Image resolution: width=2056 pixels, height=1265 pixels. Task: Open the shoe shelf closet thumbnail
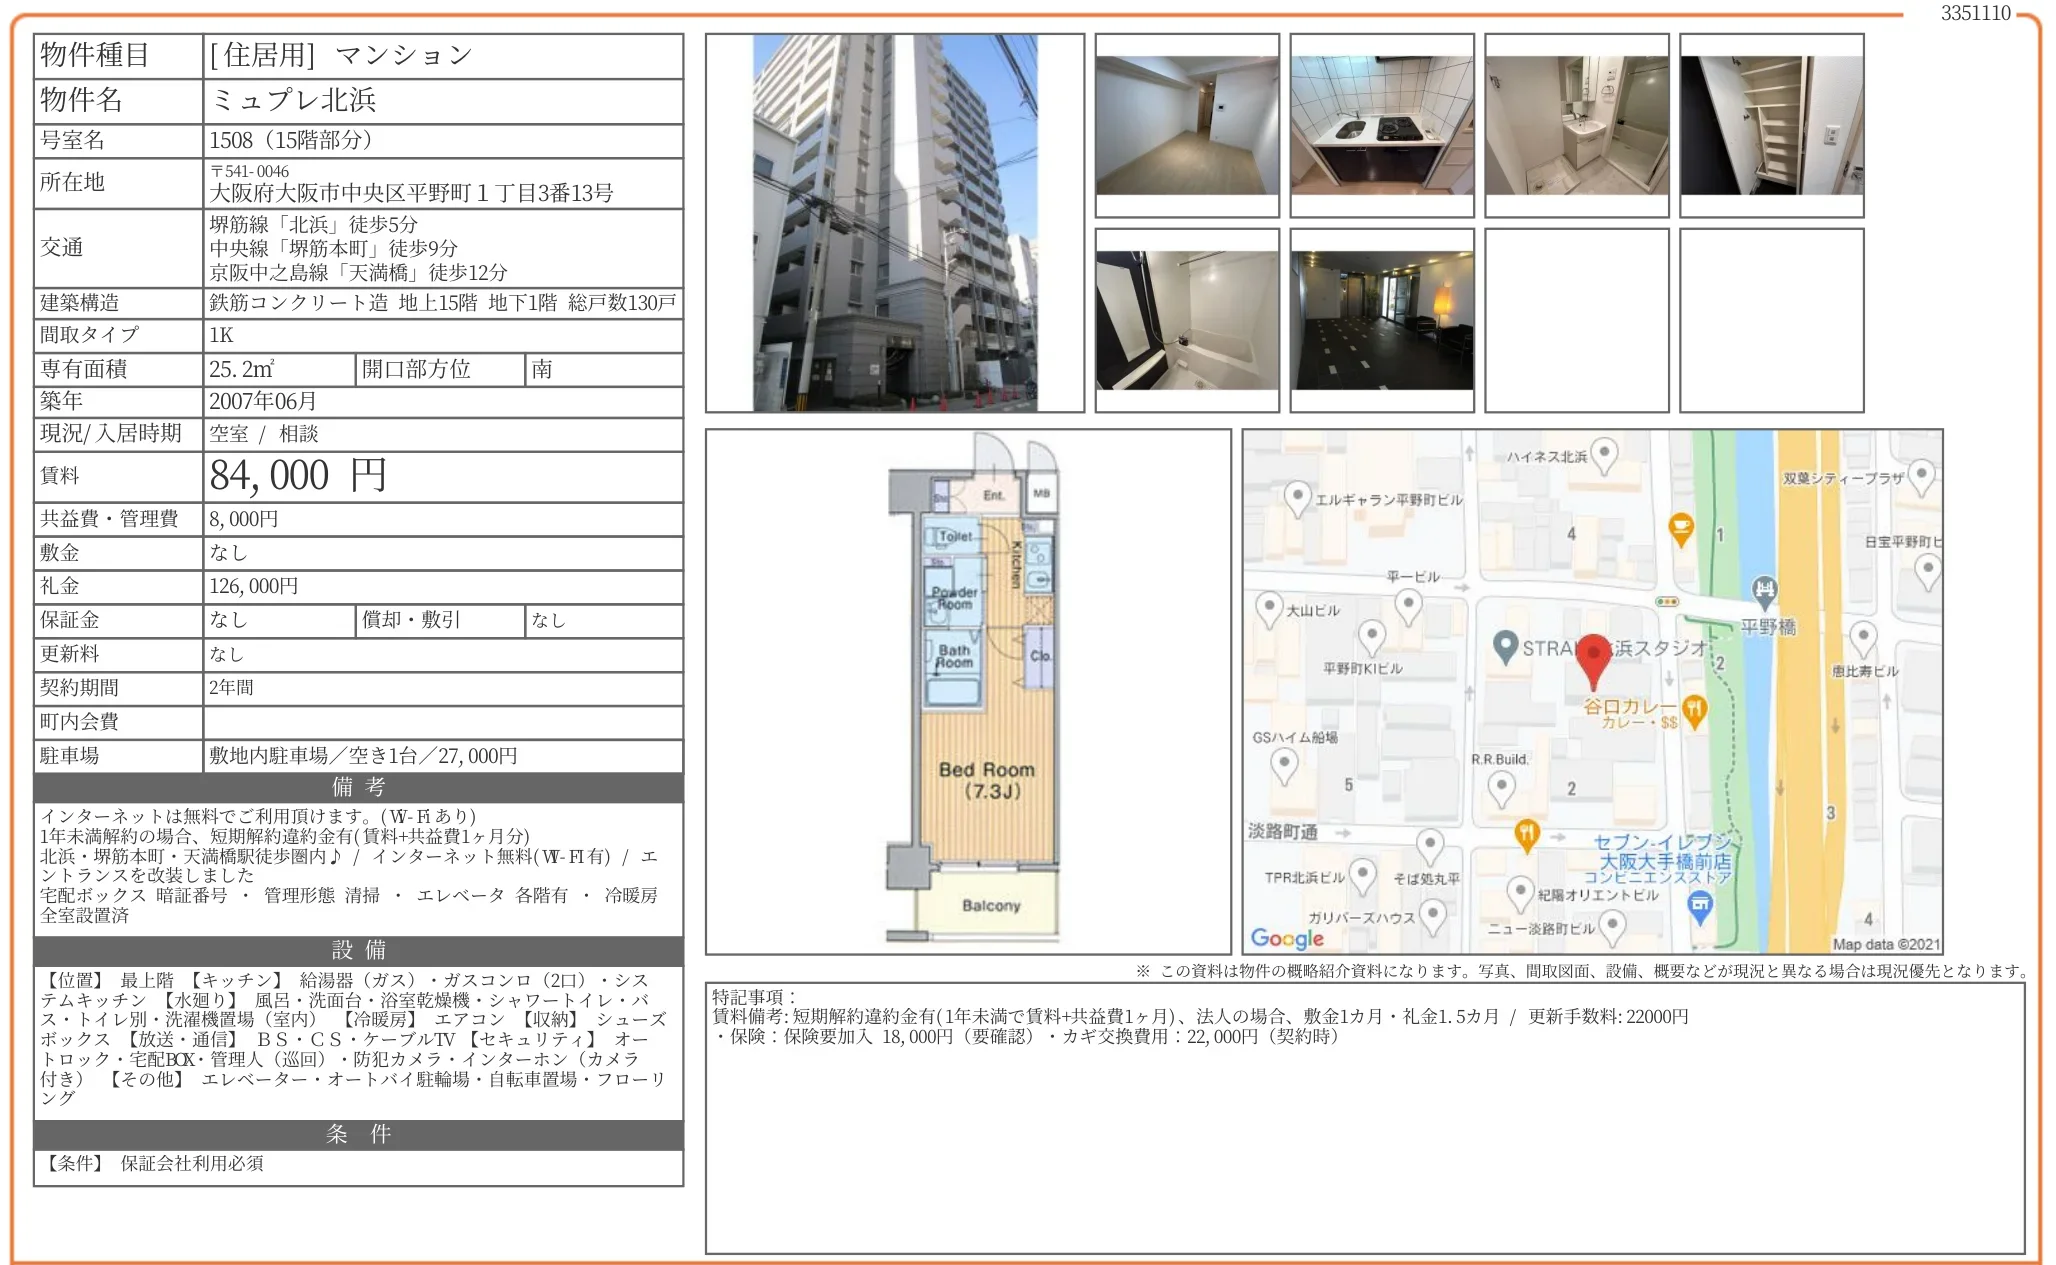[x=1772, y=125]
